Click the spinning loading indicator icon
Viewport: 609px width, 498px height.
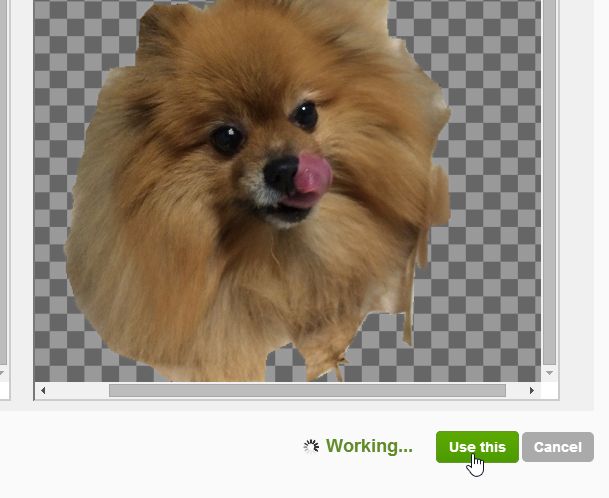pos(311,447)
